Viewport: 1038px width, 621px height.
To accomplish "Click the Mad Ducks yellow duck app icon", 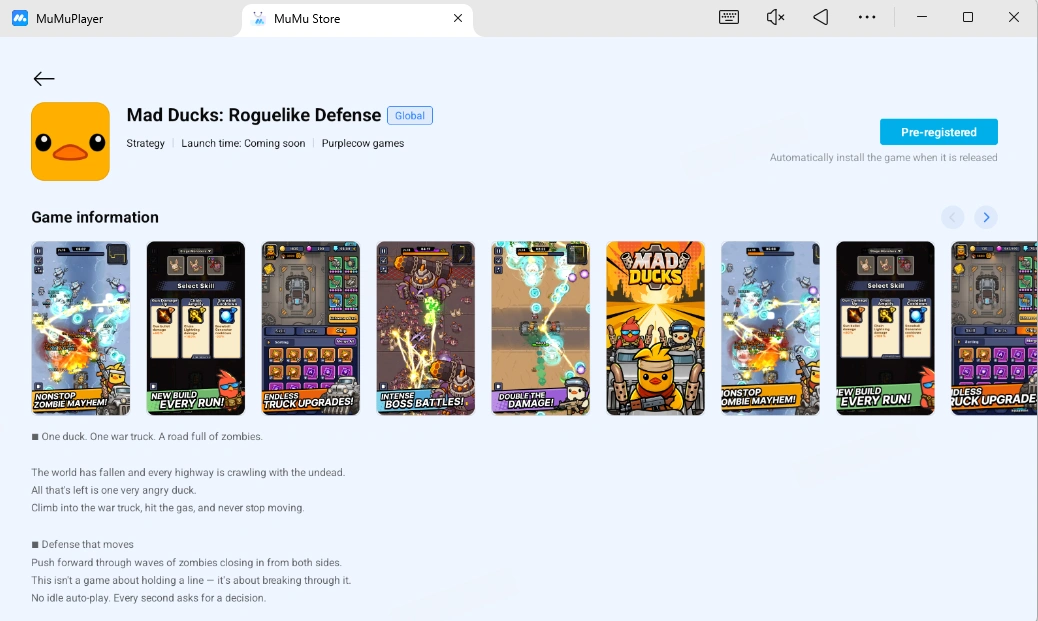I will click(x=70, y=141).
